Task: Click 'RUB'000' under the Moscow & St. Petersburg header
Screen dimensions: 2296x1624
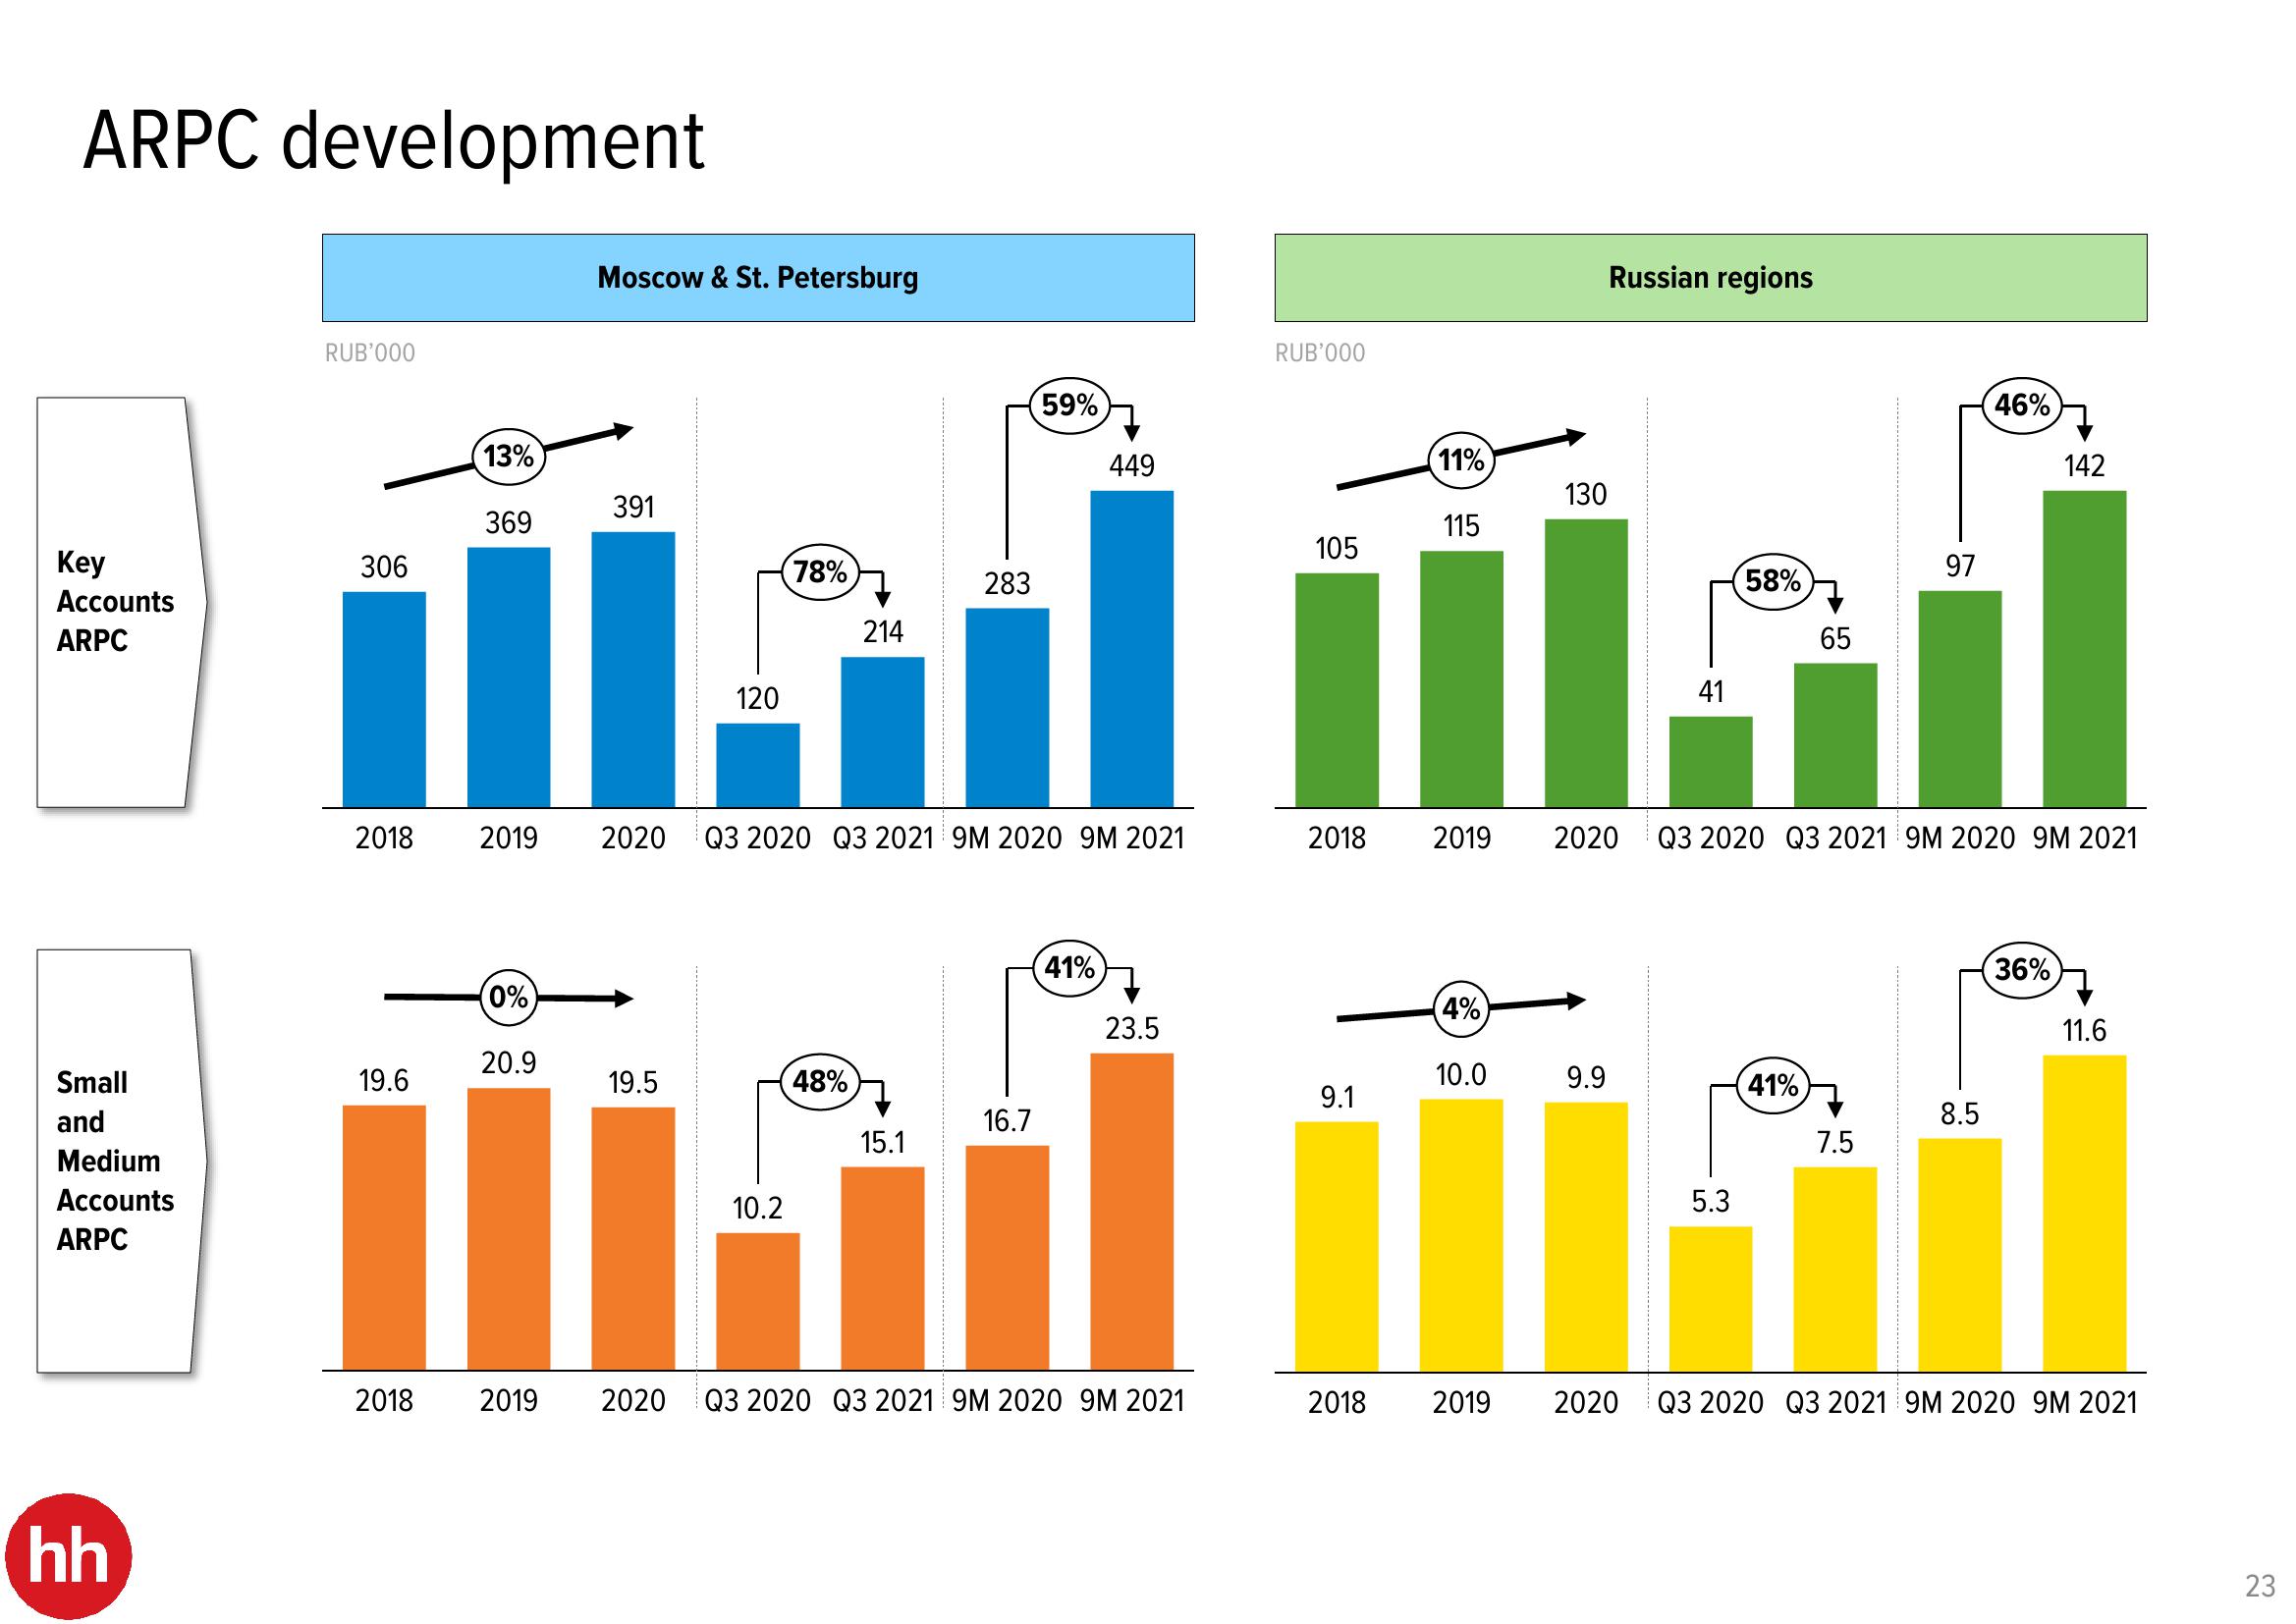Action: [x=370, y=353]
